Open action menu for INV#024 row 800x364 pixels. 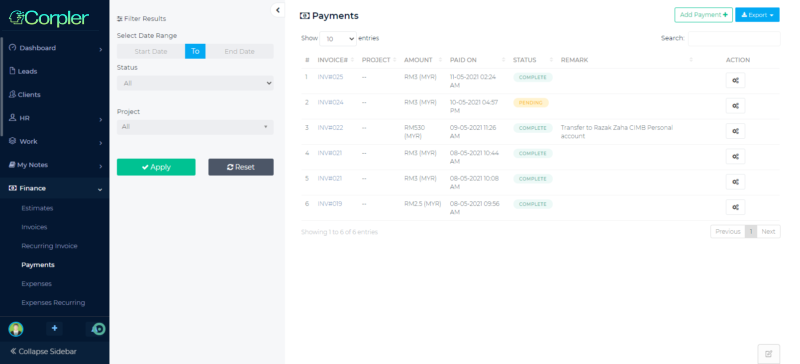[735, 106]
